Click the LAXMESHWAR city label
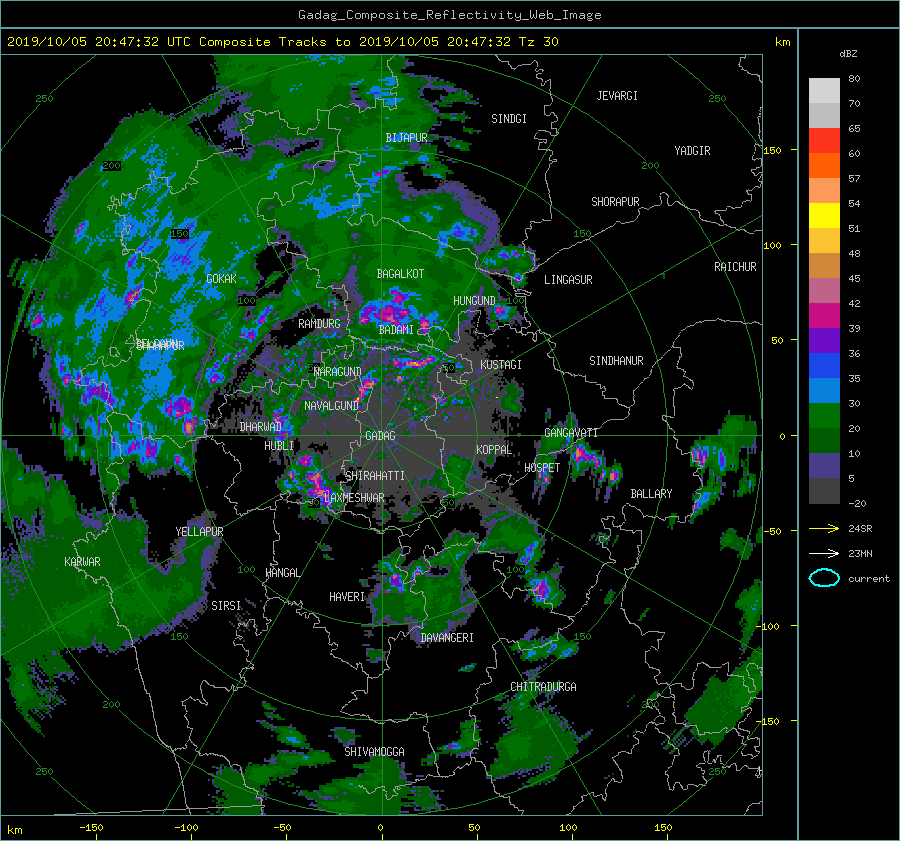The width and height of the screenshot is (900, 841). [x=354, y=498]
